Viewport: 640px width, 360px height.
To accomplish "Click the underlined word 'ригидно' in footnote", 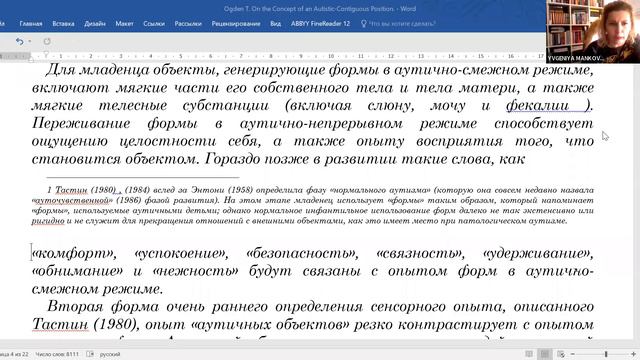I will click(x=48, y=221).
